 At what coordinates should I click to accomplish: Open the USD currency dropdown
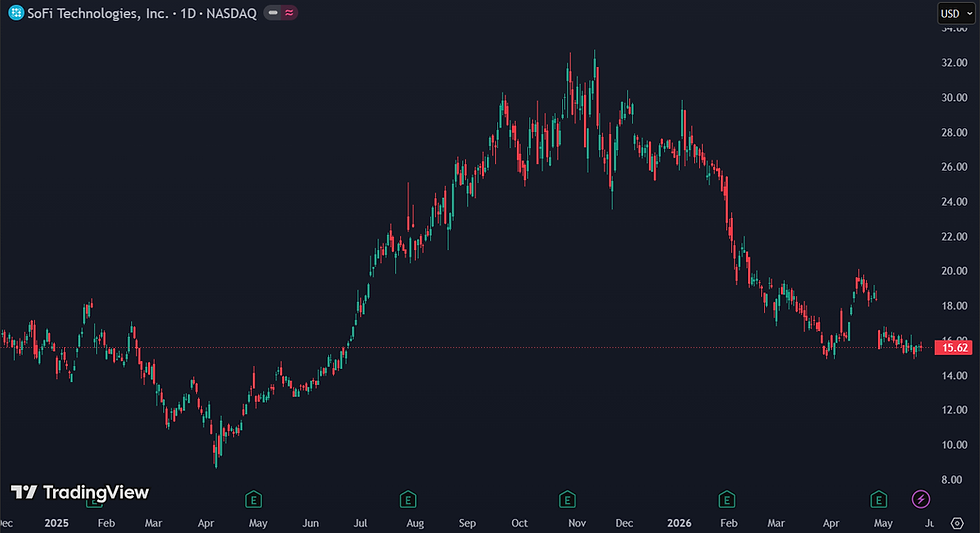pos(956,13)
